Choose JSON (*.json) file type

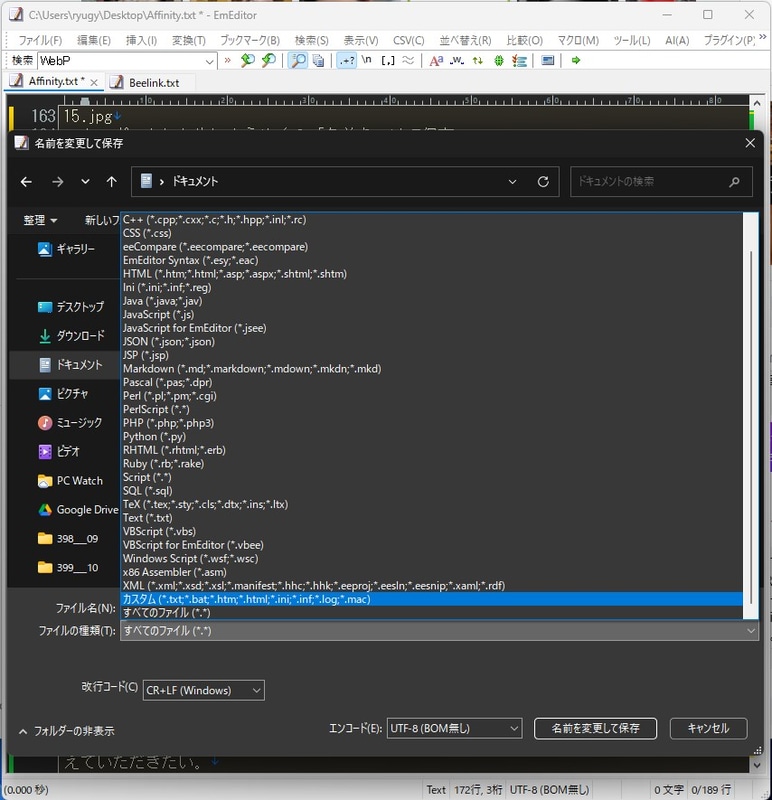(432, 342)
